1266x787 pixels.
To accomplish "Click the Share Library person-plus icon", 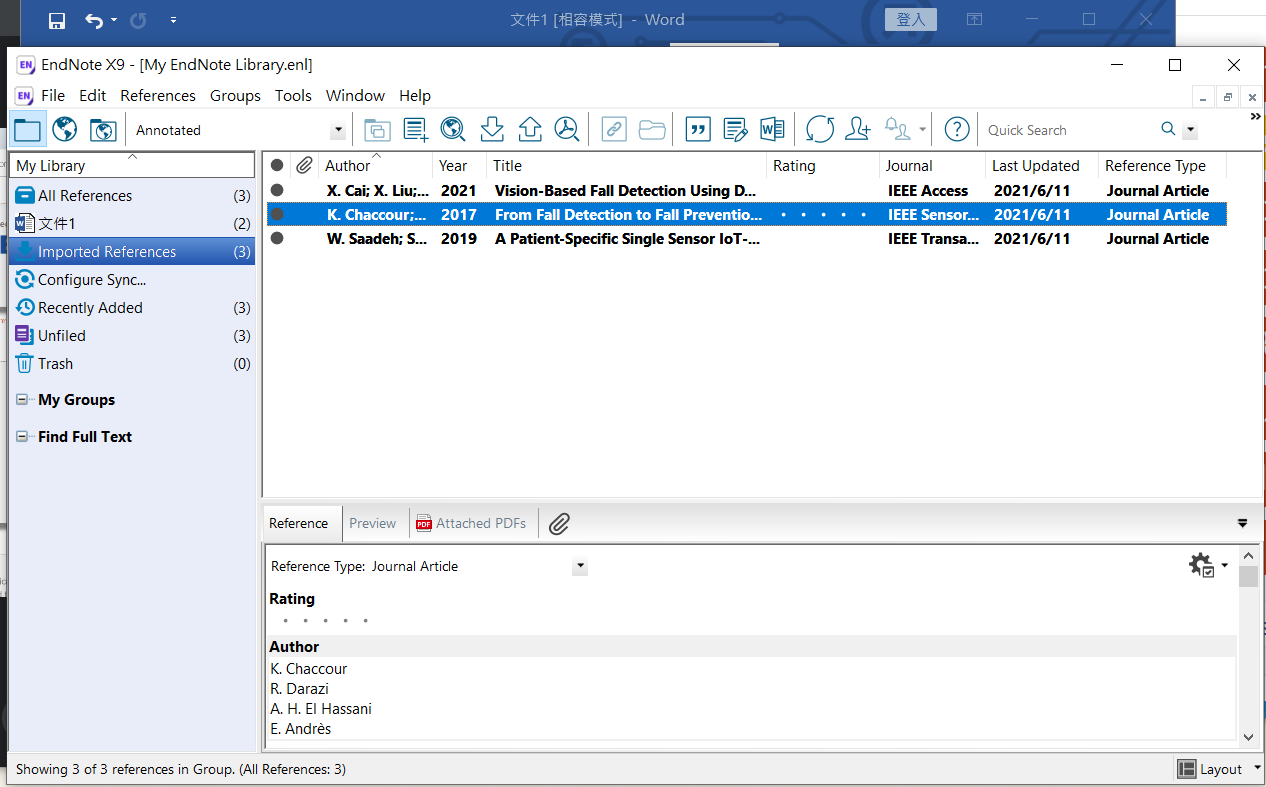I will [858, 129].
